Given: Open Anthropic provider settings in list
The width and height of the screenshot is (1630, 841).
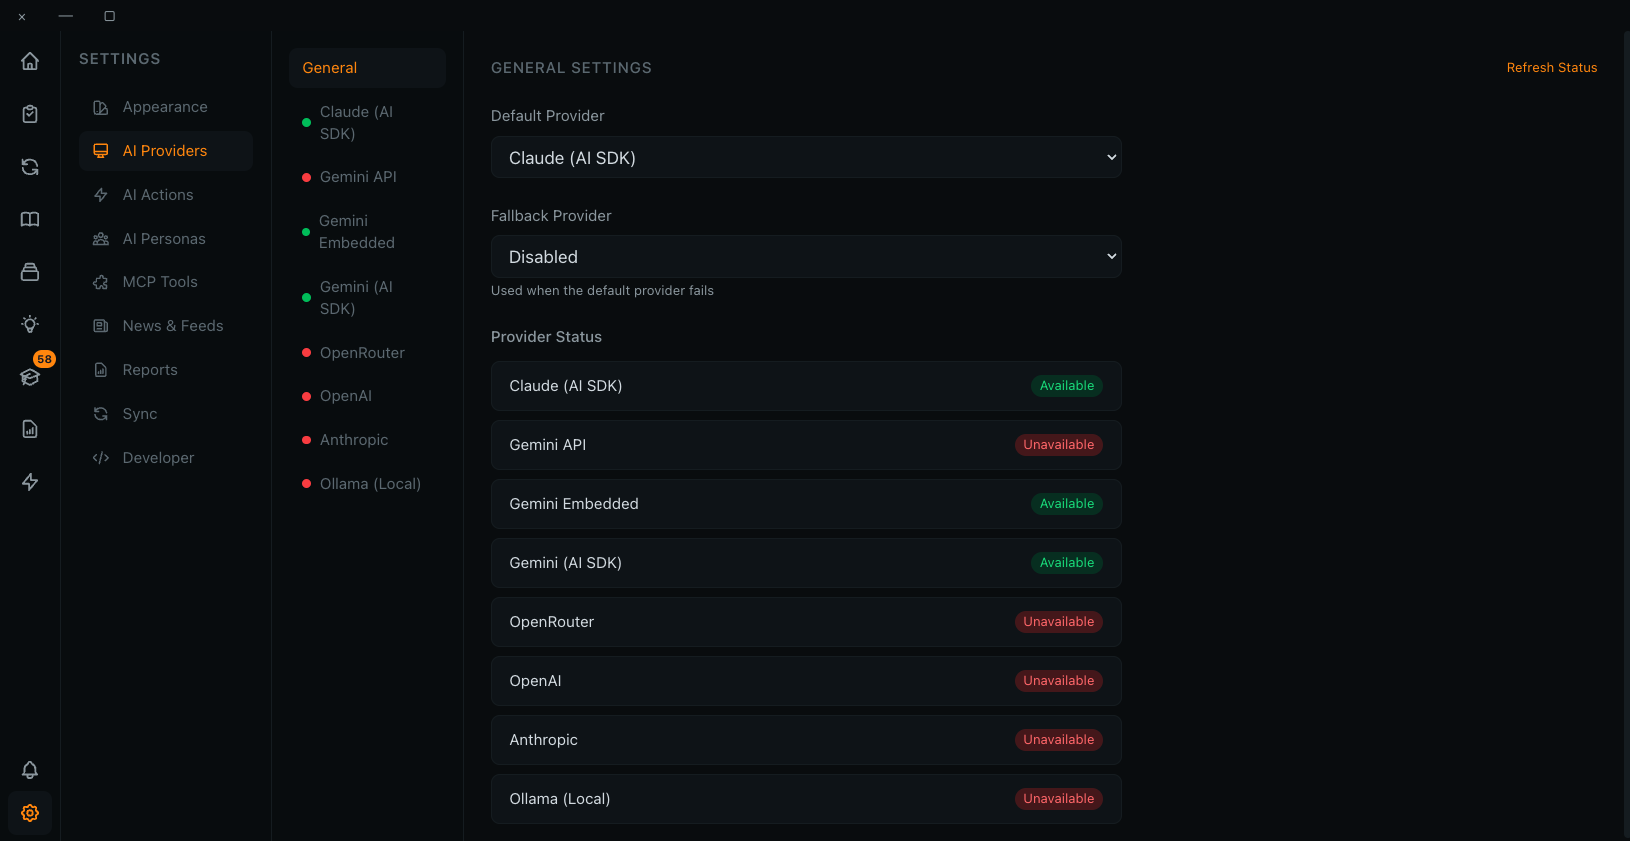Looking at the screenshot, I should [368, 440].
